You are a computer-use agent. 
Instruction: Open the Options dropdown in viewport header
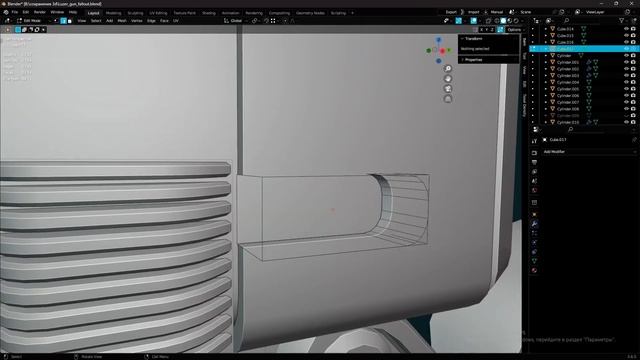point(514,30)
